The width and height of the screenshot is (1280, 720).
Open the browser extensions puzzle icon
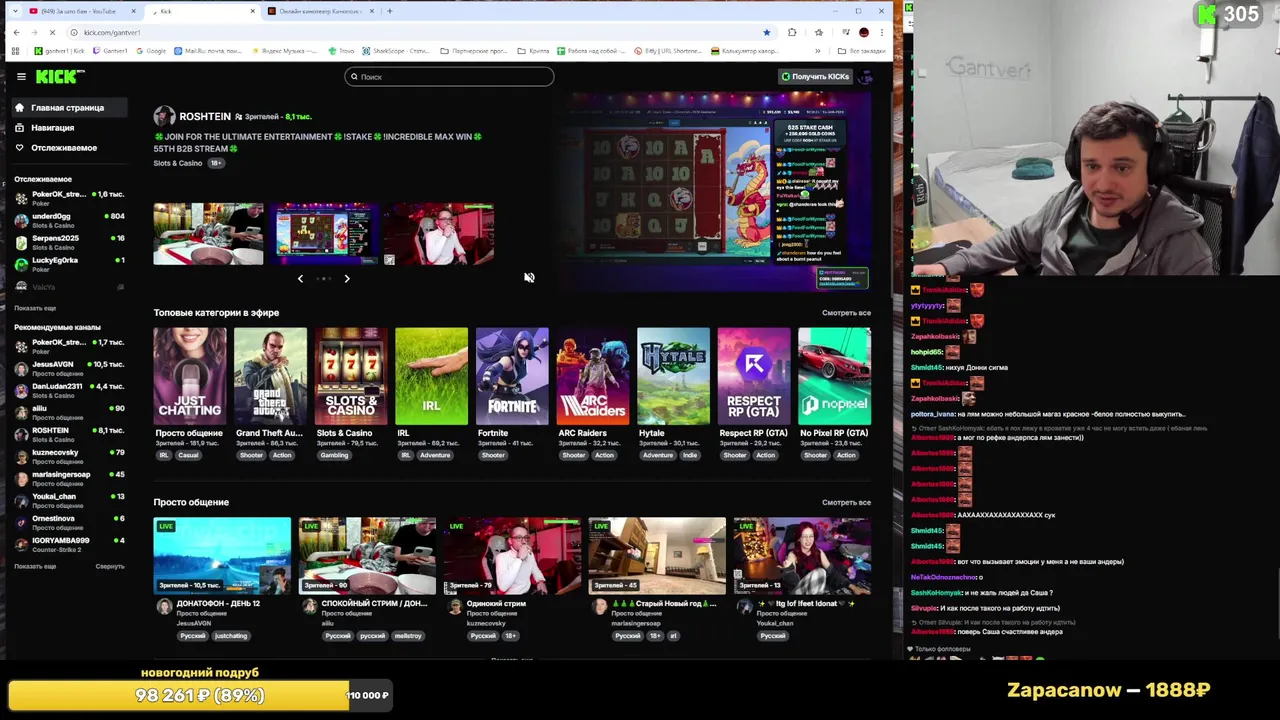pyautogui.click(x=792, y=32)
